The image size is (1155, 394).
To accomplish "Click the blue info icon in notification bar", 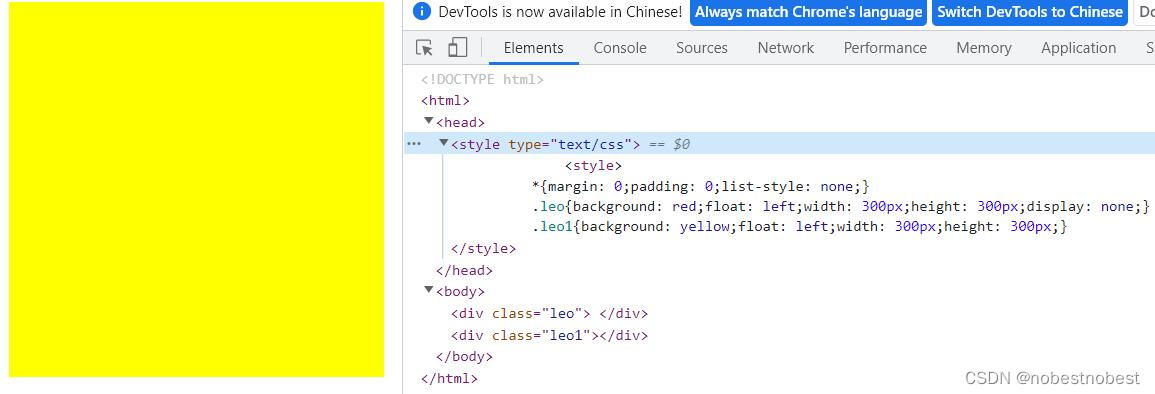I will pyautogui.click(x=421, y=12).
